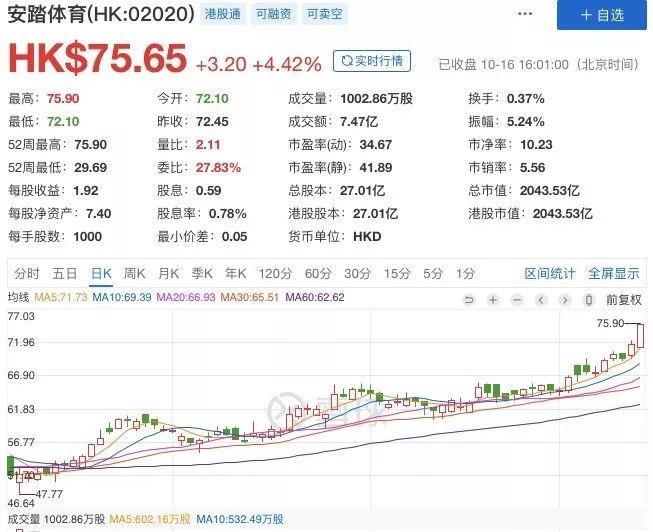Click the latest candlestick on the chart
This screenshot has height=532, width=653.
click(641, 336)
